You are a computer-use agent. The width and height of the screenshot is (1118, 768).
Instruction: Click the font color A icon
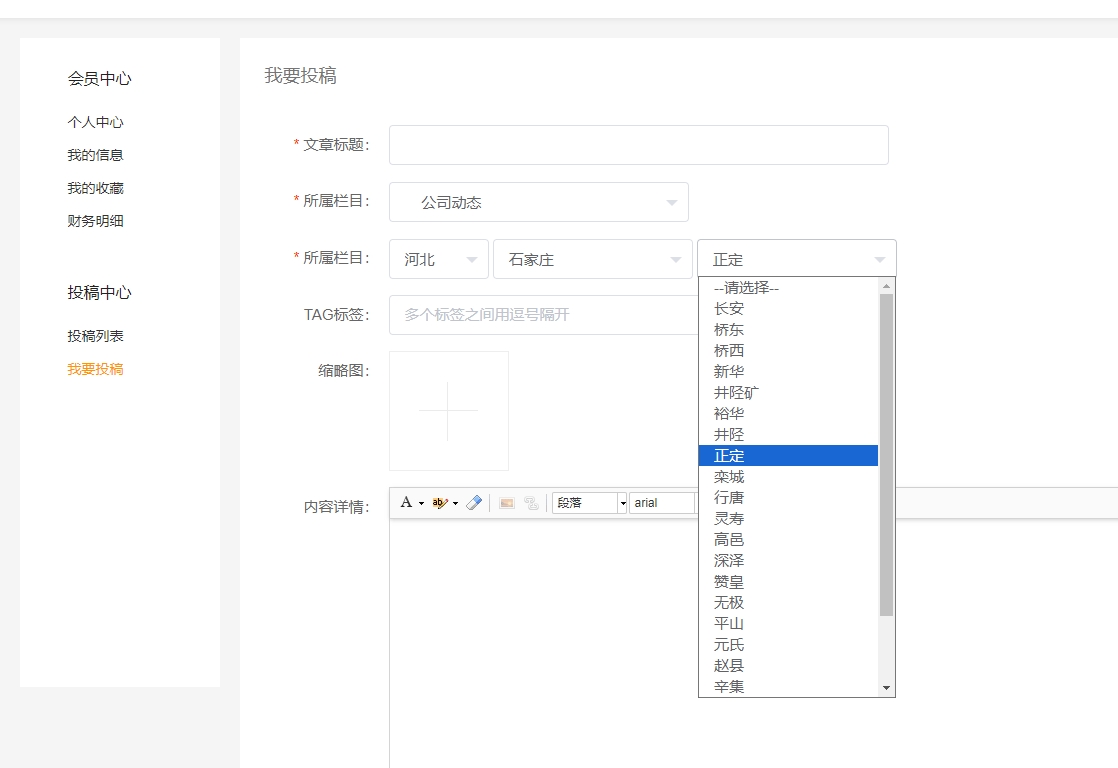pos(406,502)
